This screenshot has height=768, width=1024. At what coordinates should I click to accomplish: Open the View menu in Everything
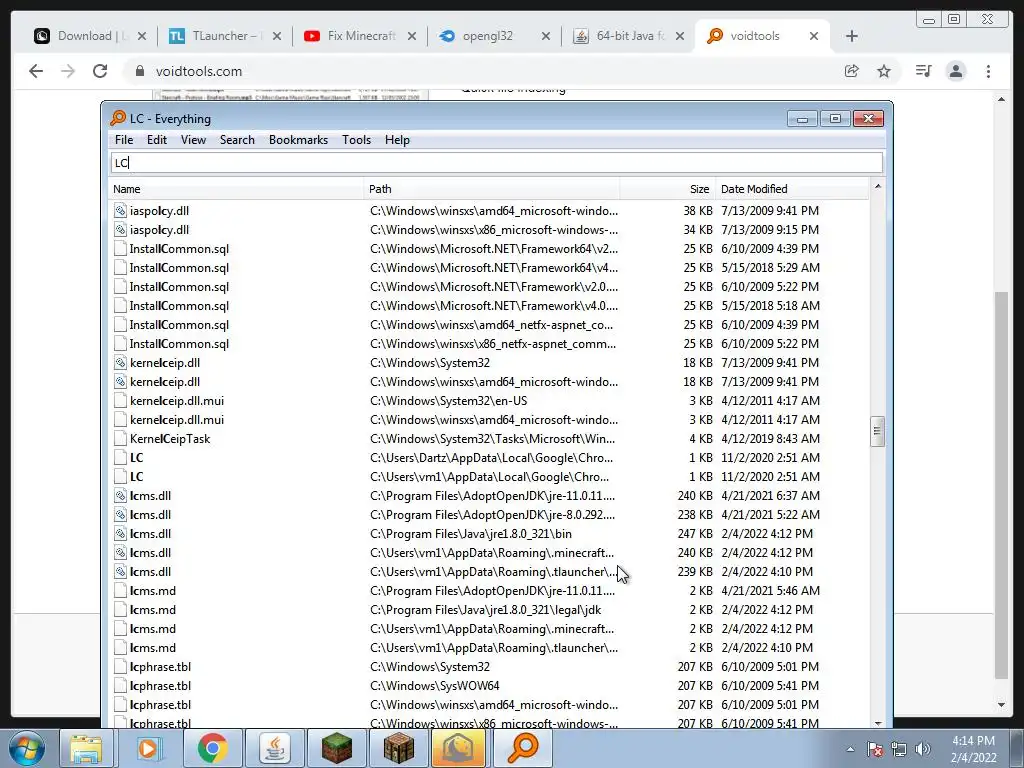pos(193,140)
